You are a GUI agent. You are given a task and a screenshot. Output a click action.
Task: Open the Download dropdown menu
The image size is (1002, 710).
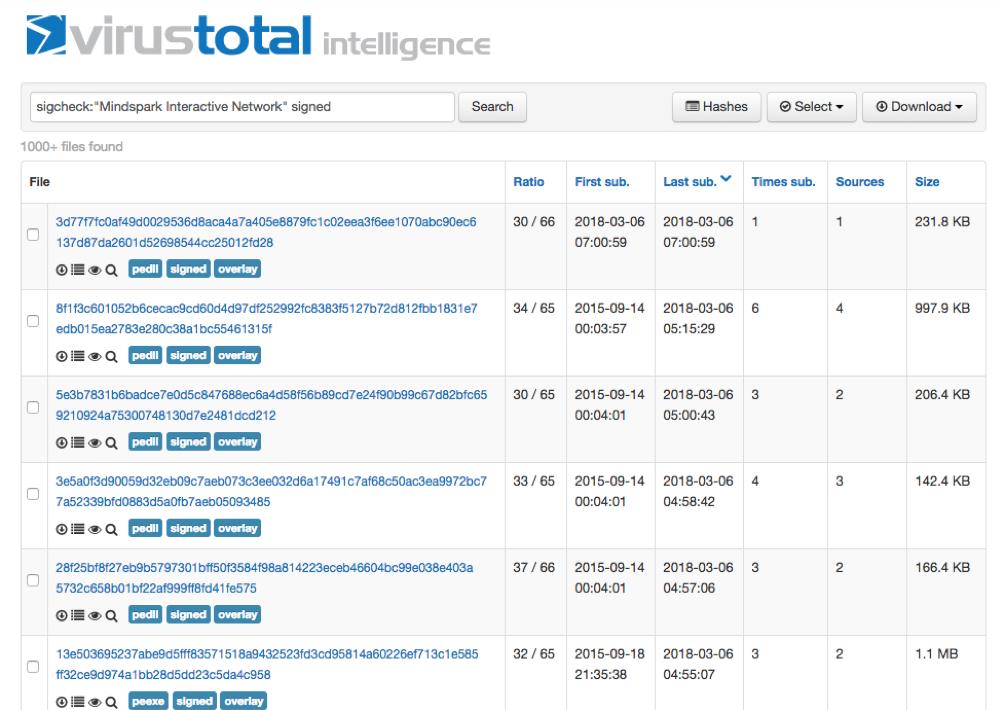pos(919,107)
